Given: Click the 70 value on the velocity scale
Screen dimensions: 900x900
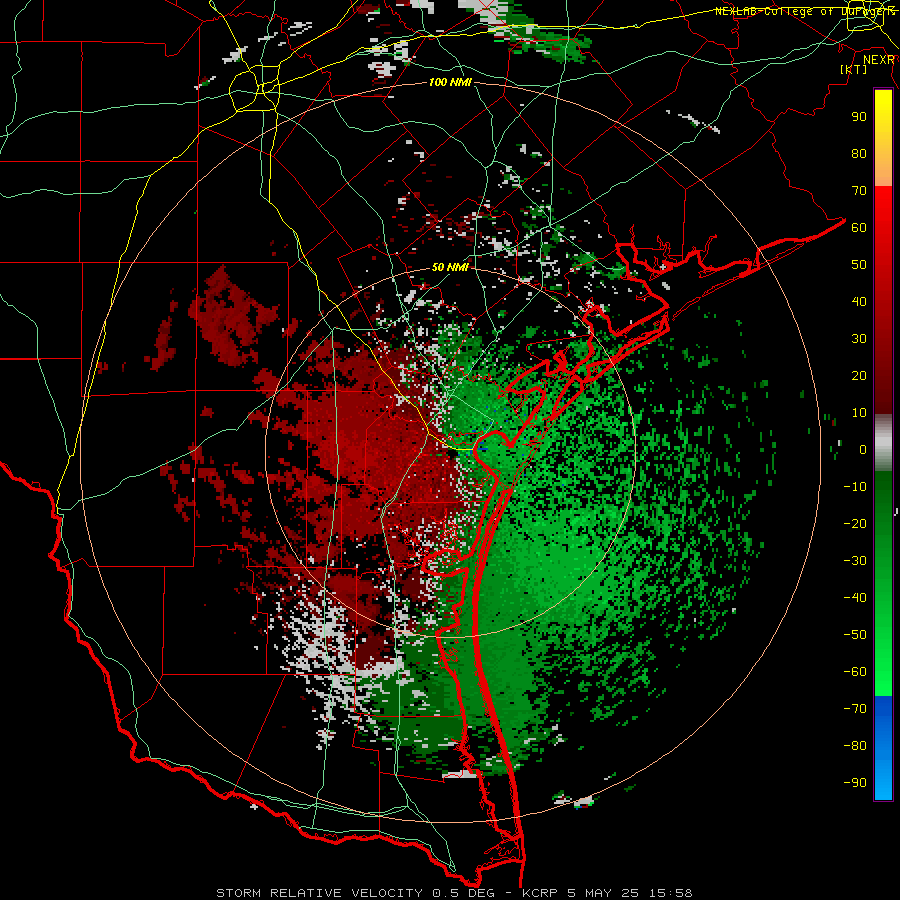Looking at the screenshot, I should [859, 191].
